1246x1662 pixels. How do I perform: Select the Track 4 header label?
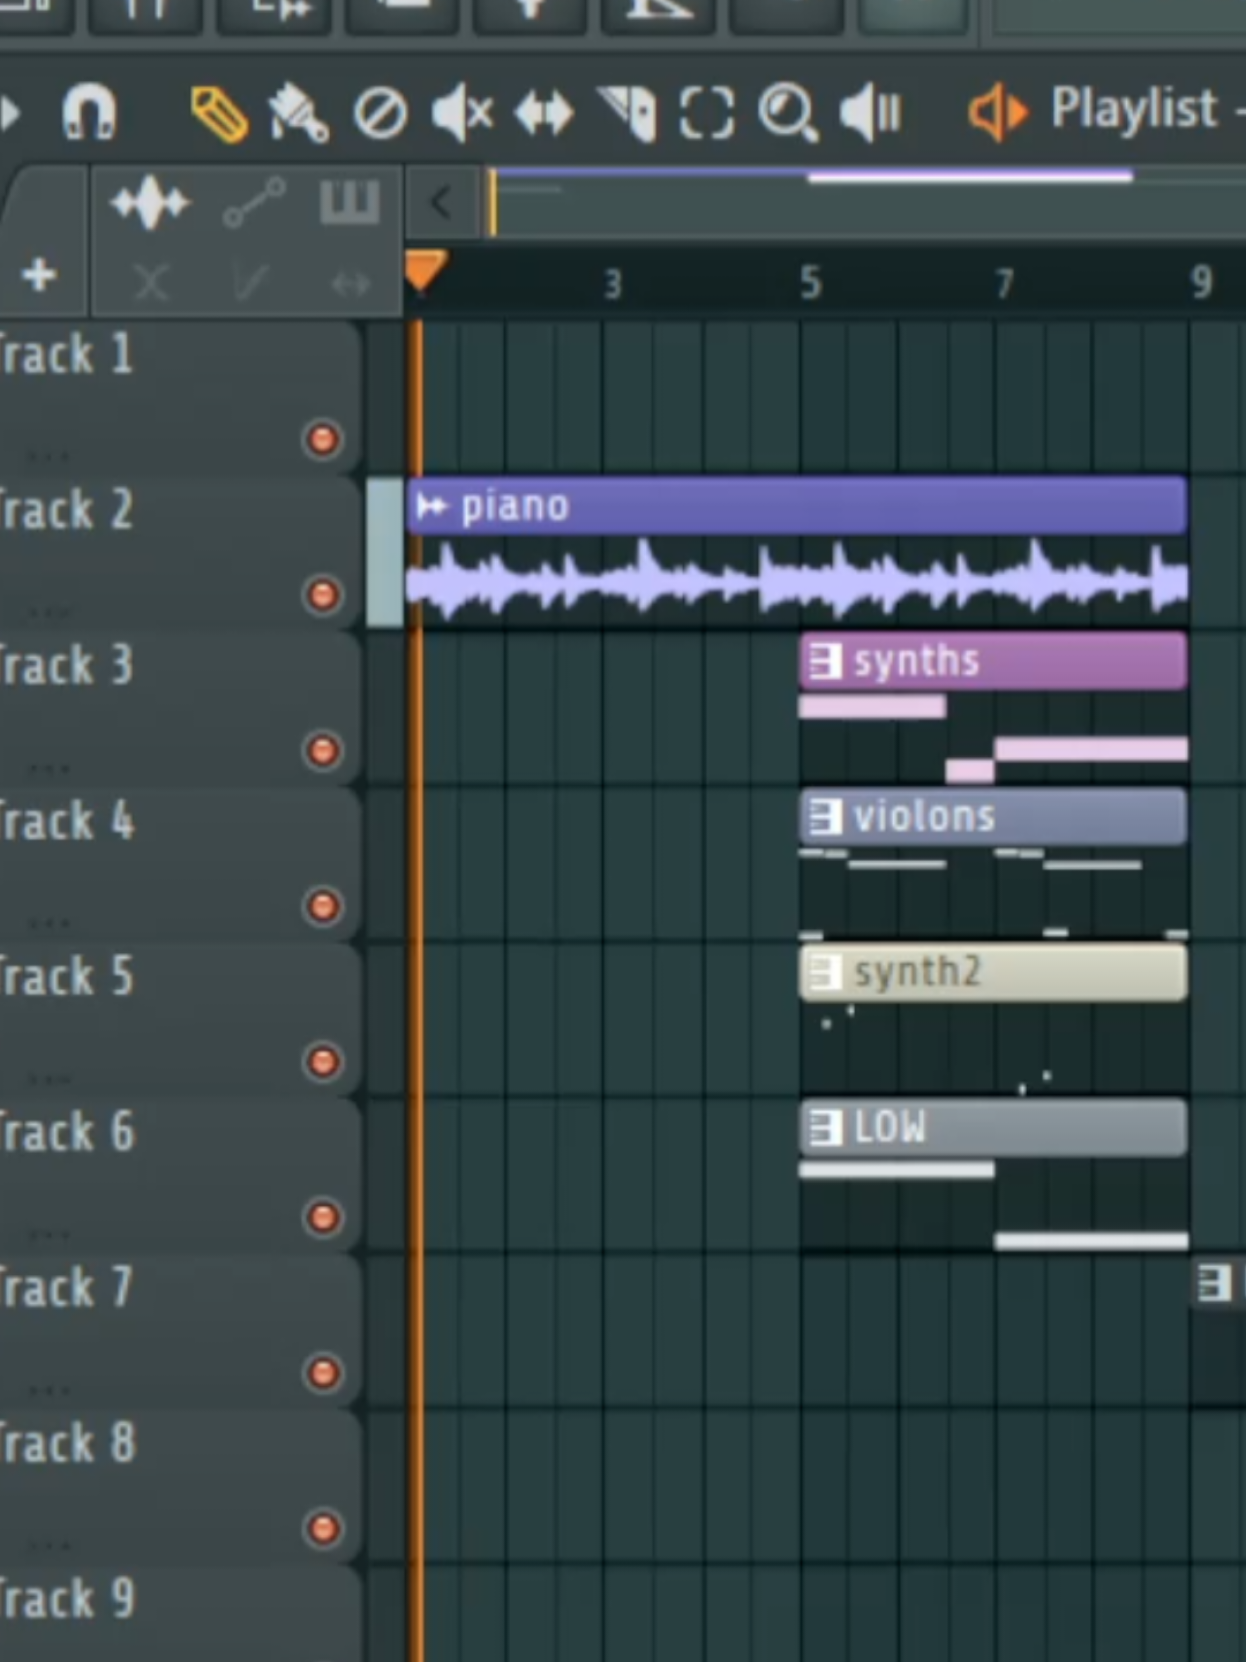pos(66,821)
